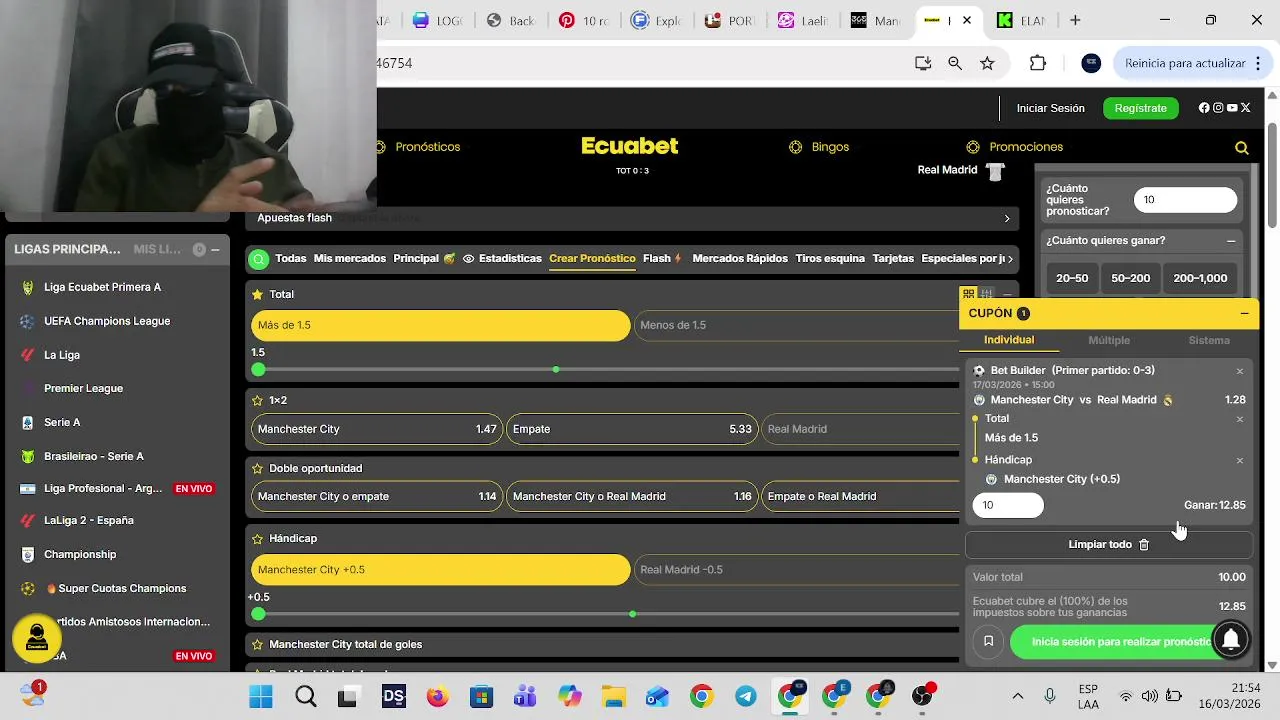Pick Manchester City o Real Madrid 1.16
Image resolution: width=1280 pixels, height=720 pixels.
pyautogui.click(x=632, y=496)
